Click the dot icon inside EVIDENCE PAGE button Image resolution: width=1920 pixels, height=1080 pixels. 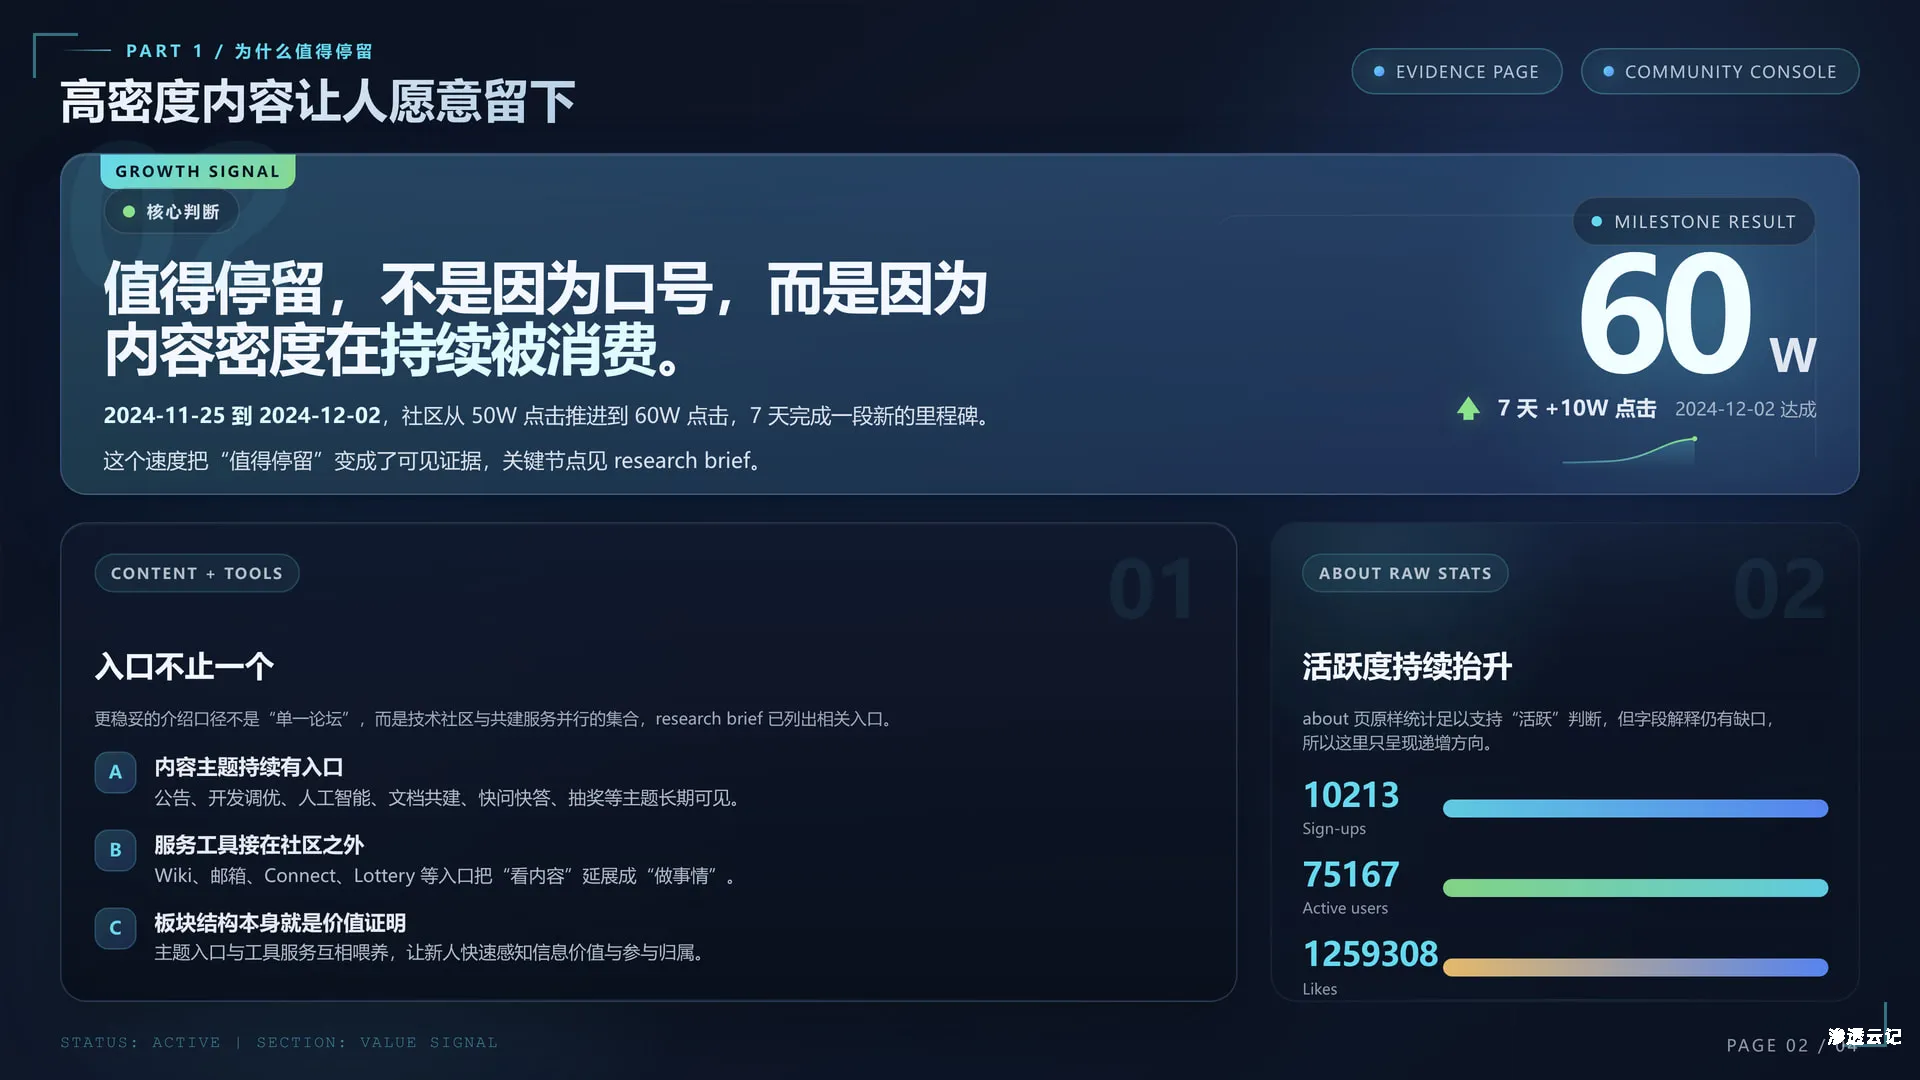pyautogui.click(x=1377, y=71)
